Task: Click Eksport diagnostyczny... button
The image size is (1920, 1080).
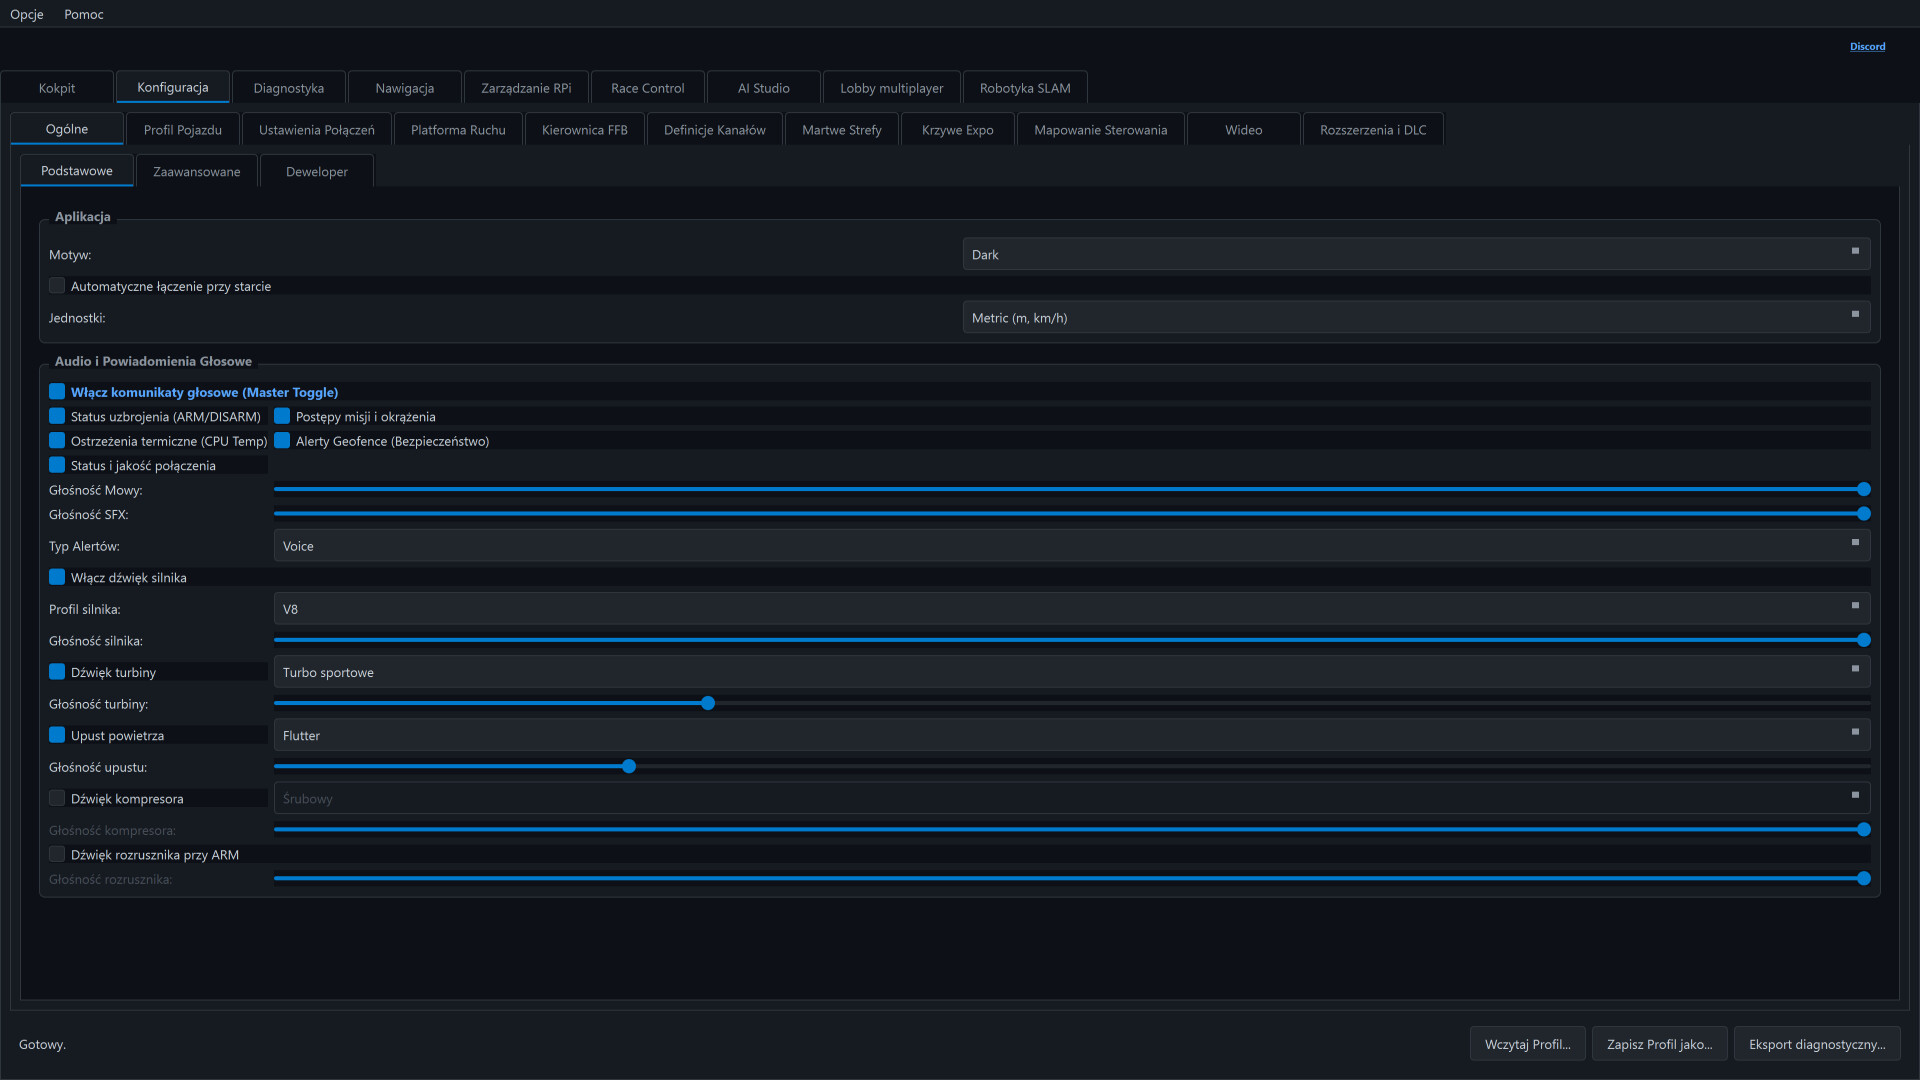Action: tap(1817, 1044)
